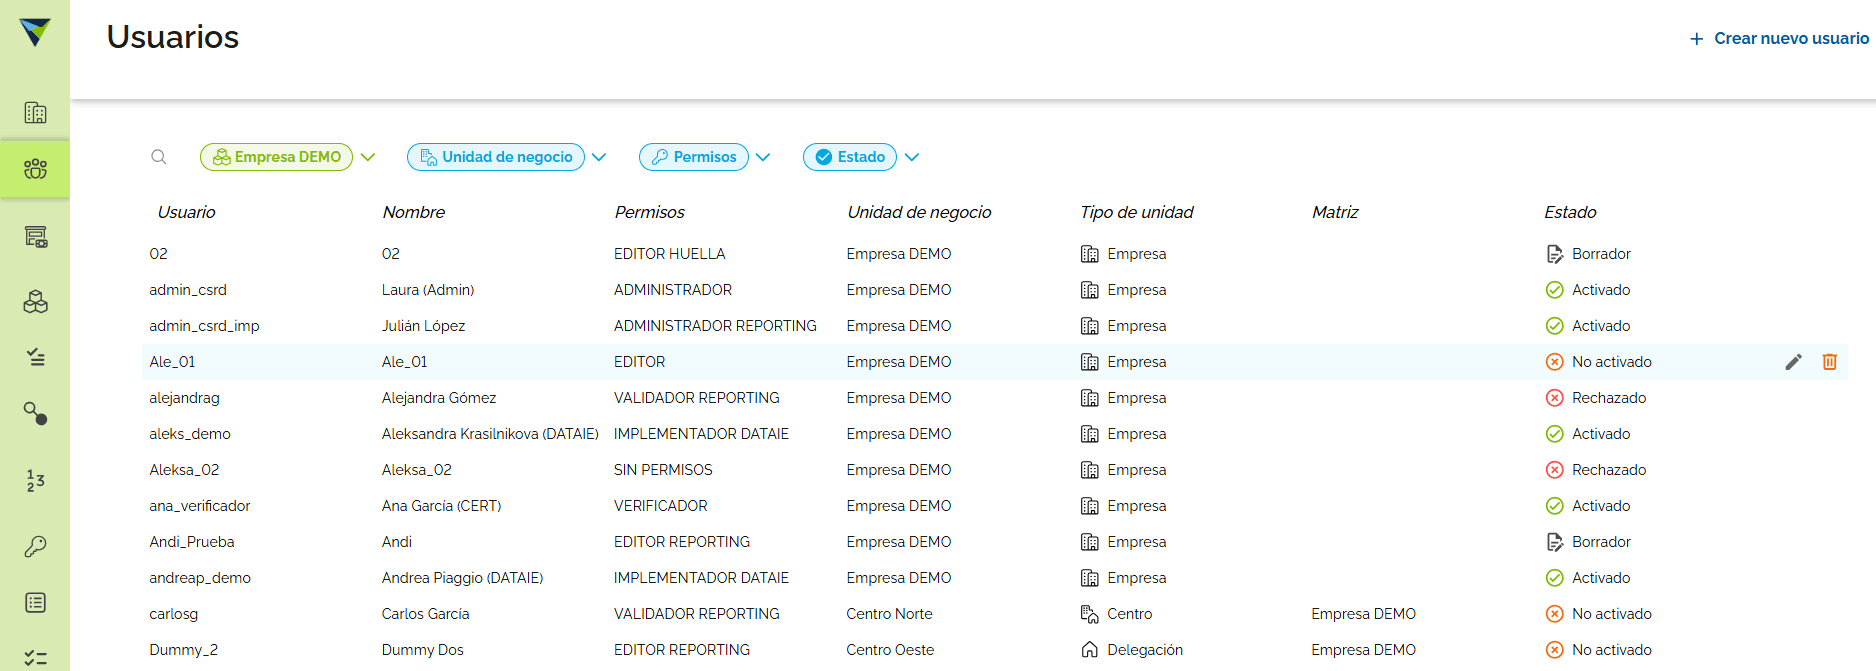This screenshot has width=1876, height=671.
Task: Expand the Estado filter chevron
Action: point(912,157)
